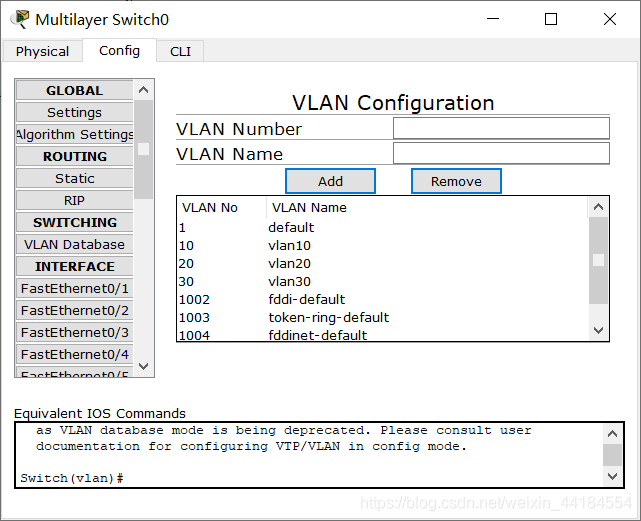Image resolution: width=641 pixels, height=521 pixels.
Task: Maximize the Multilayer Switch0 window
Action: coord(551,19)
